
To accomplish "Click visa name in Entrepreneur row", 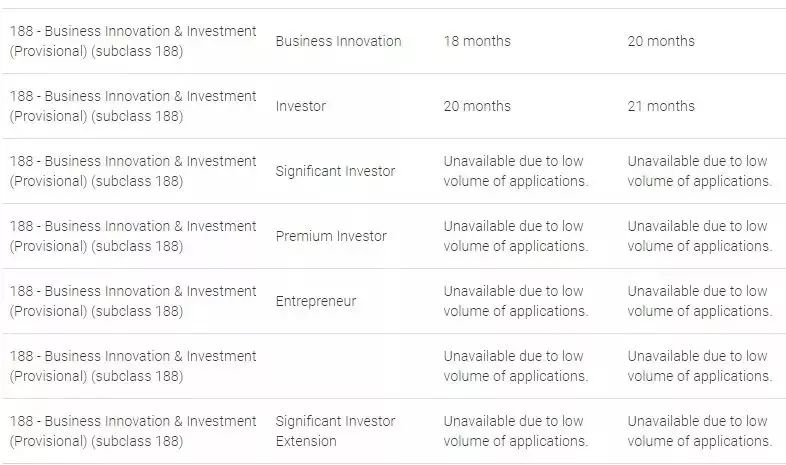I will (133, 301).
